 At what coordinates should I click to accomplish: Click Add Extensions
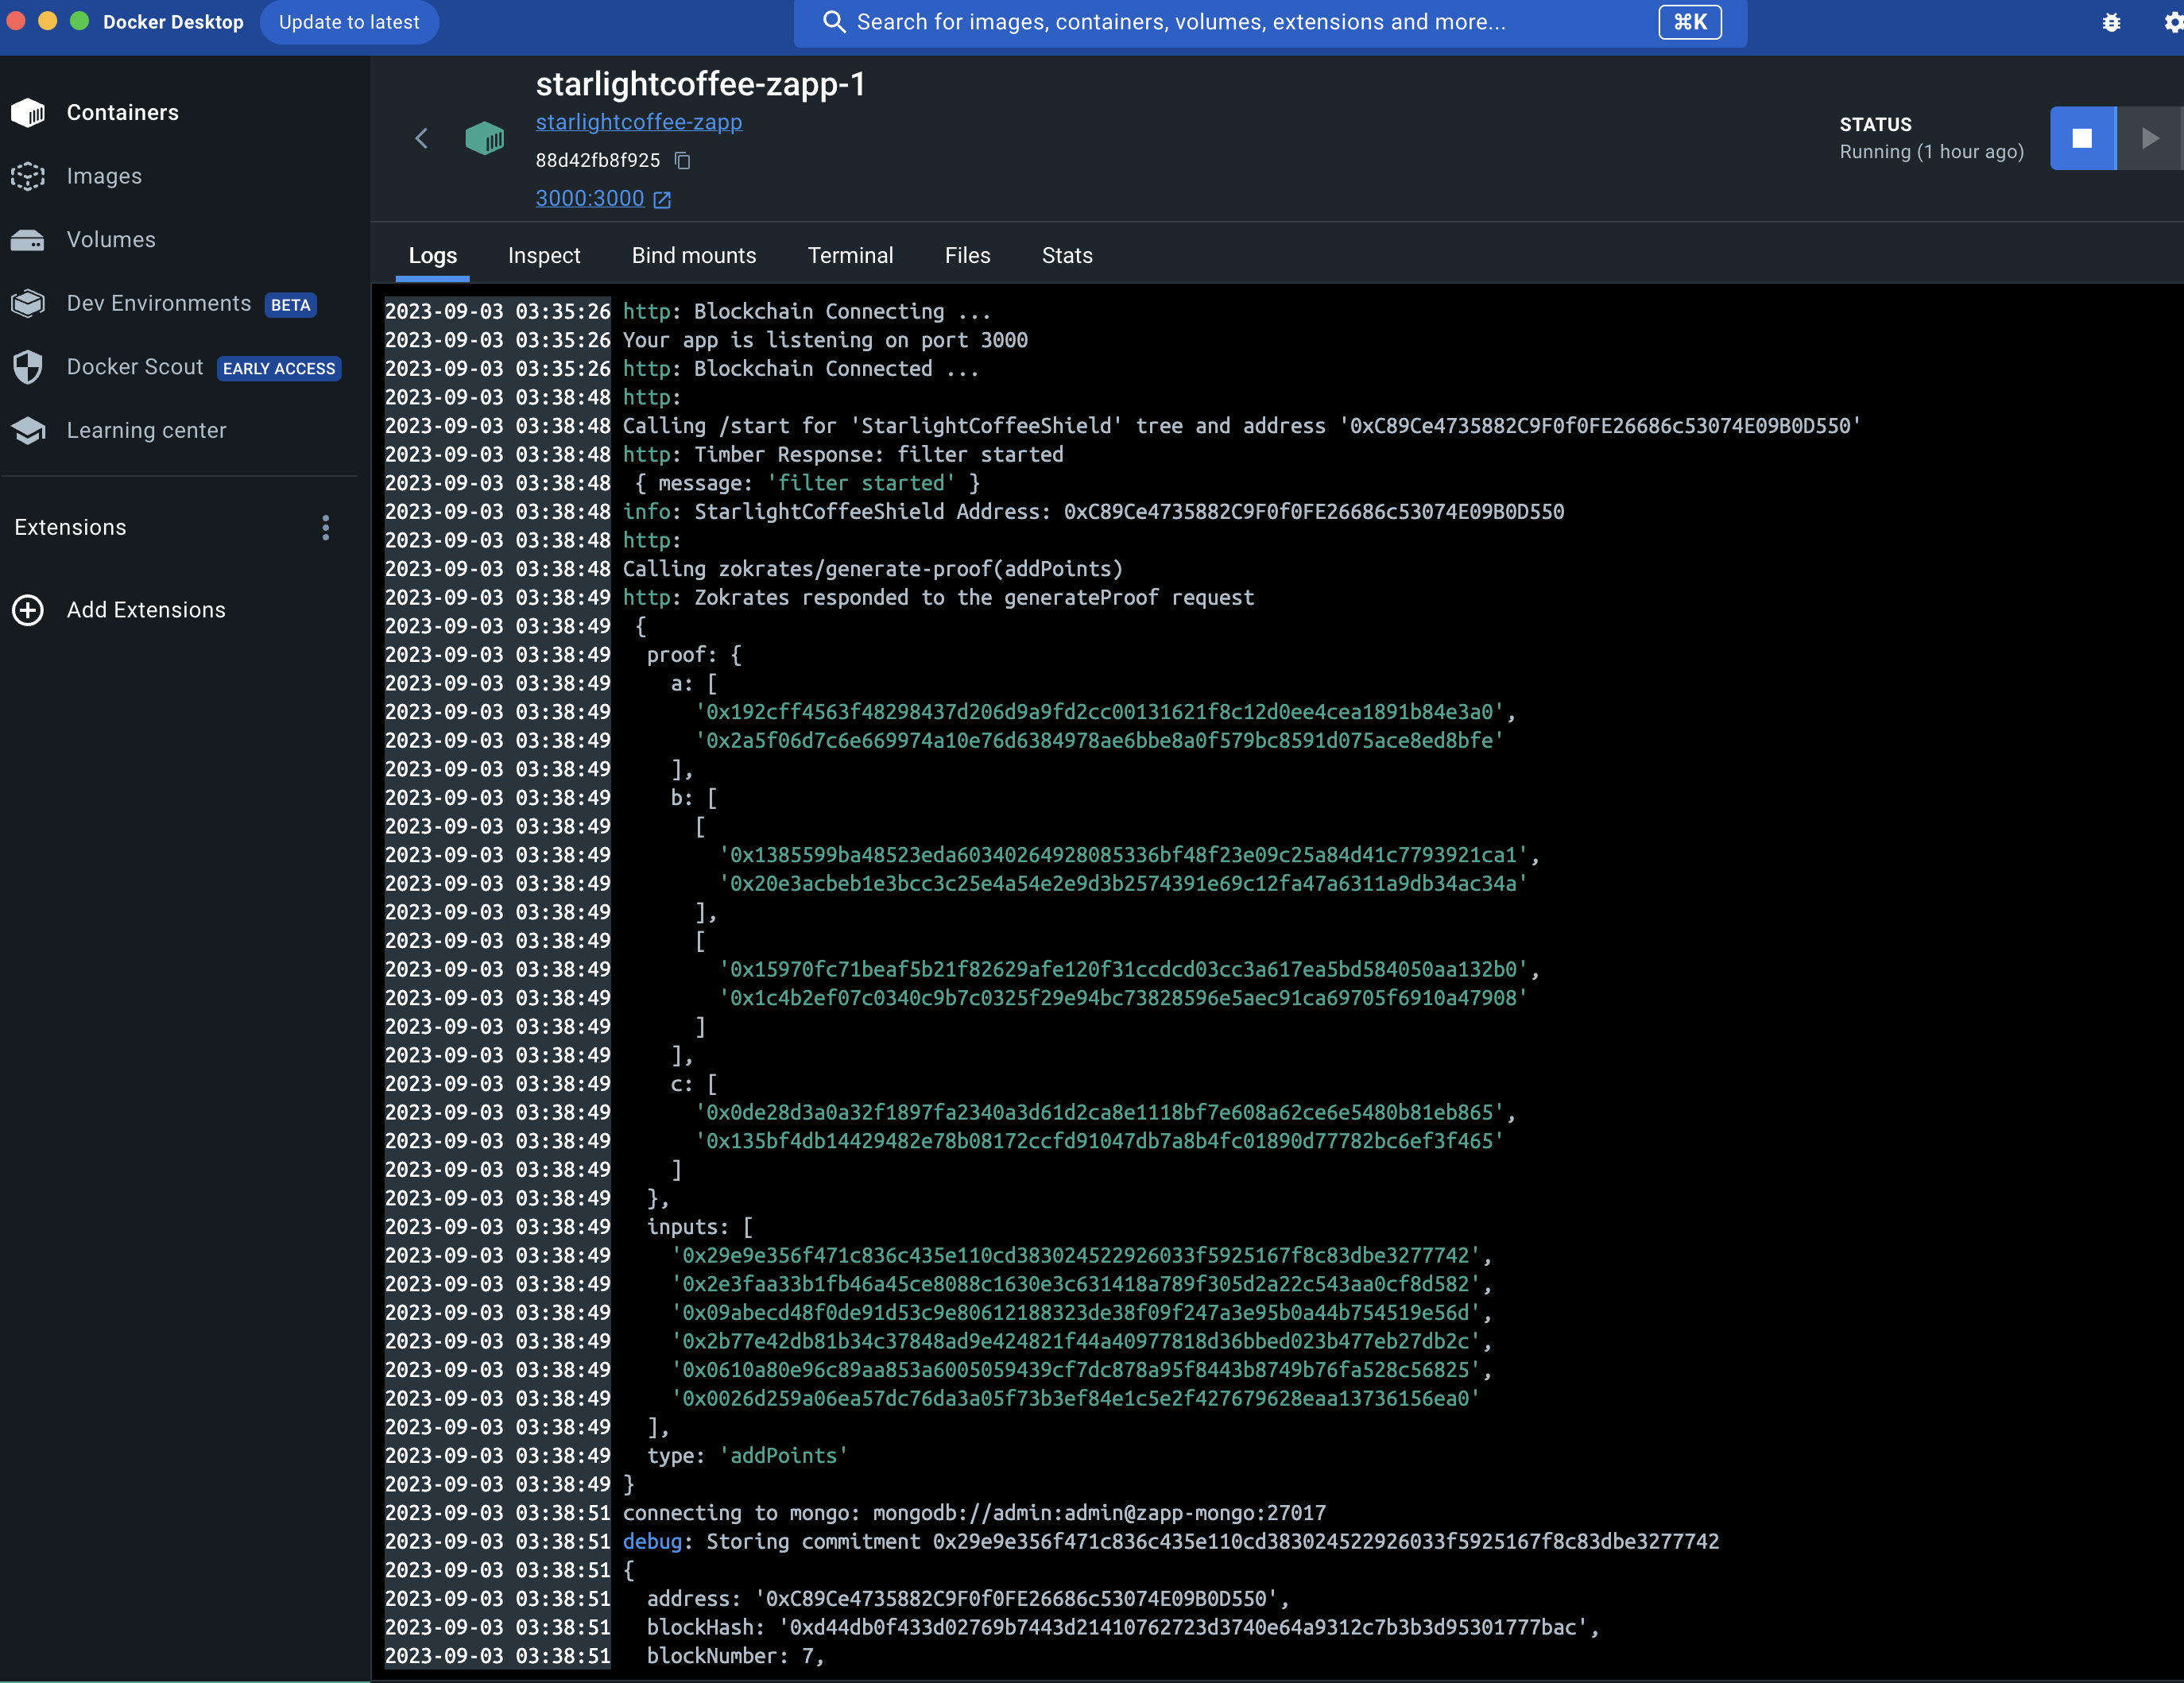click(x=145, y=610)
